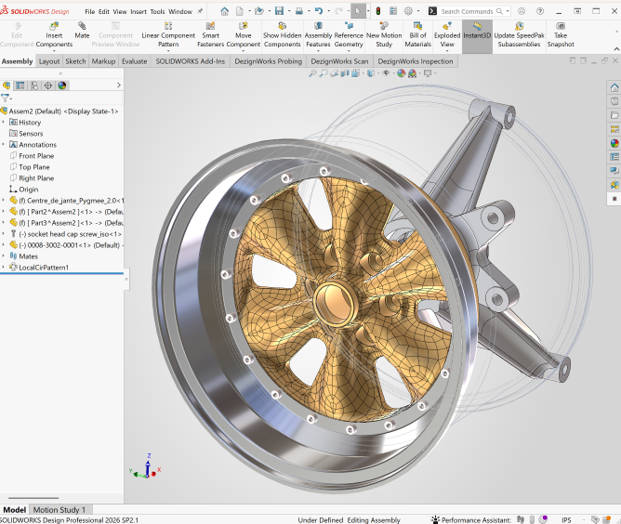Click the Undo arrow icon
The image size is (621, 524).
[x=319, y=11]
